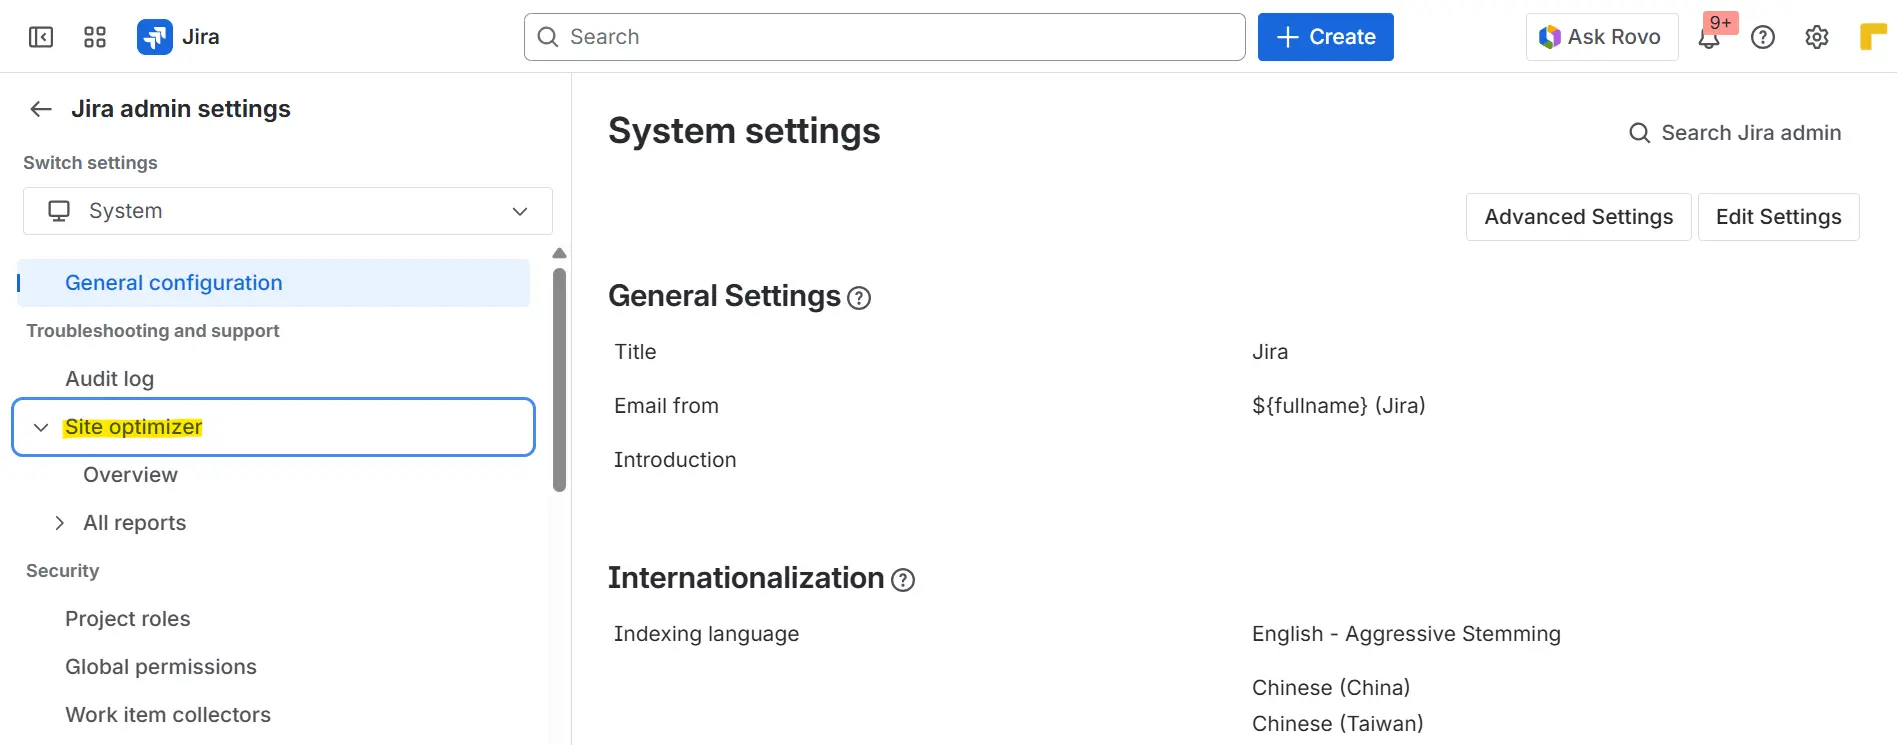
Task: Click the back arrow beside Jira admin settings
Action: point(41,109)
